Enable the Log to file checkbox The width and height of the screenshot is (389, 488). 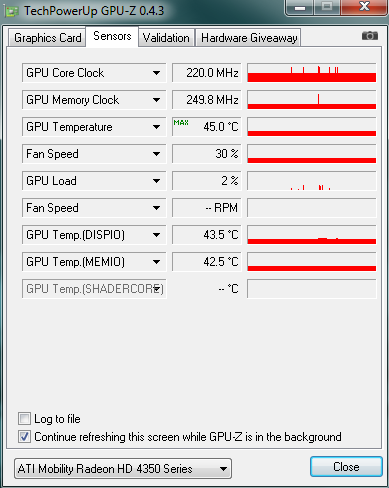(24, 418)
